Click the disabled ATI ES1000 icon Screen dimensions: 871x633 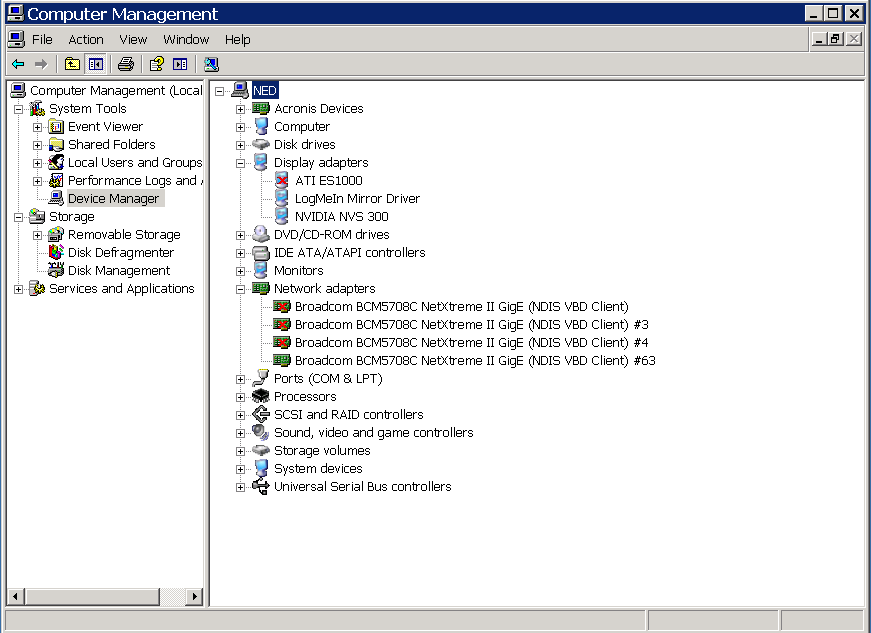click(282, 180)
